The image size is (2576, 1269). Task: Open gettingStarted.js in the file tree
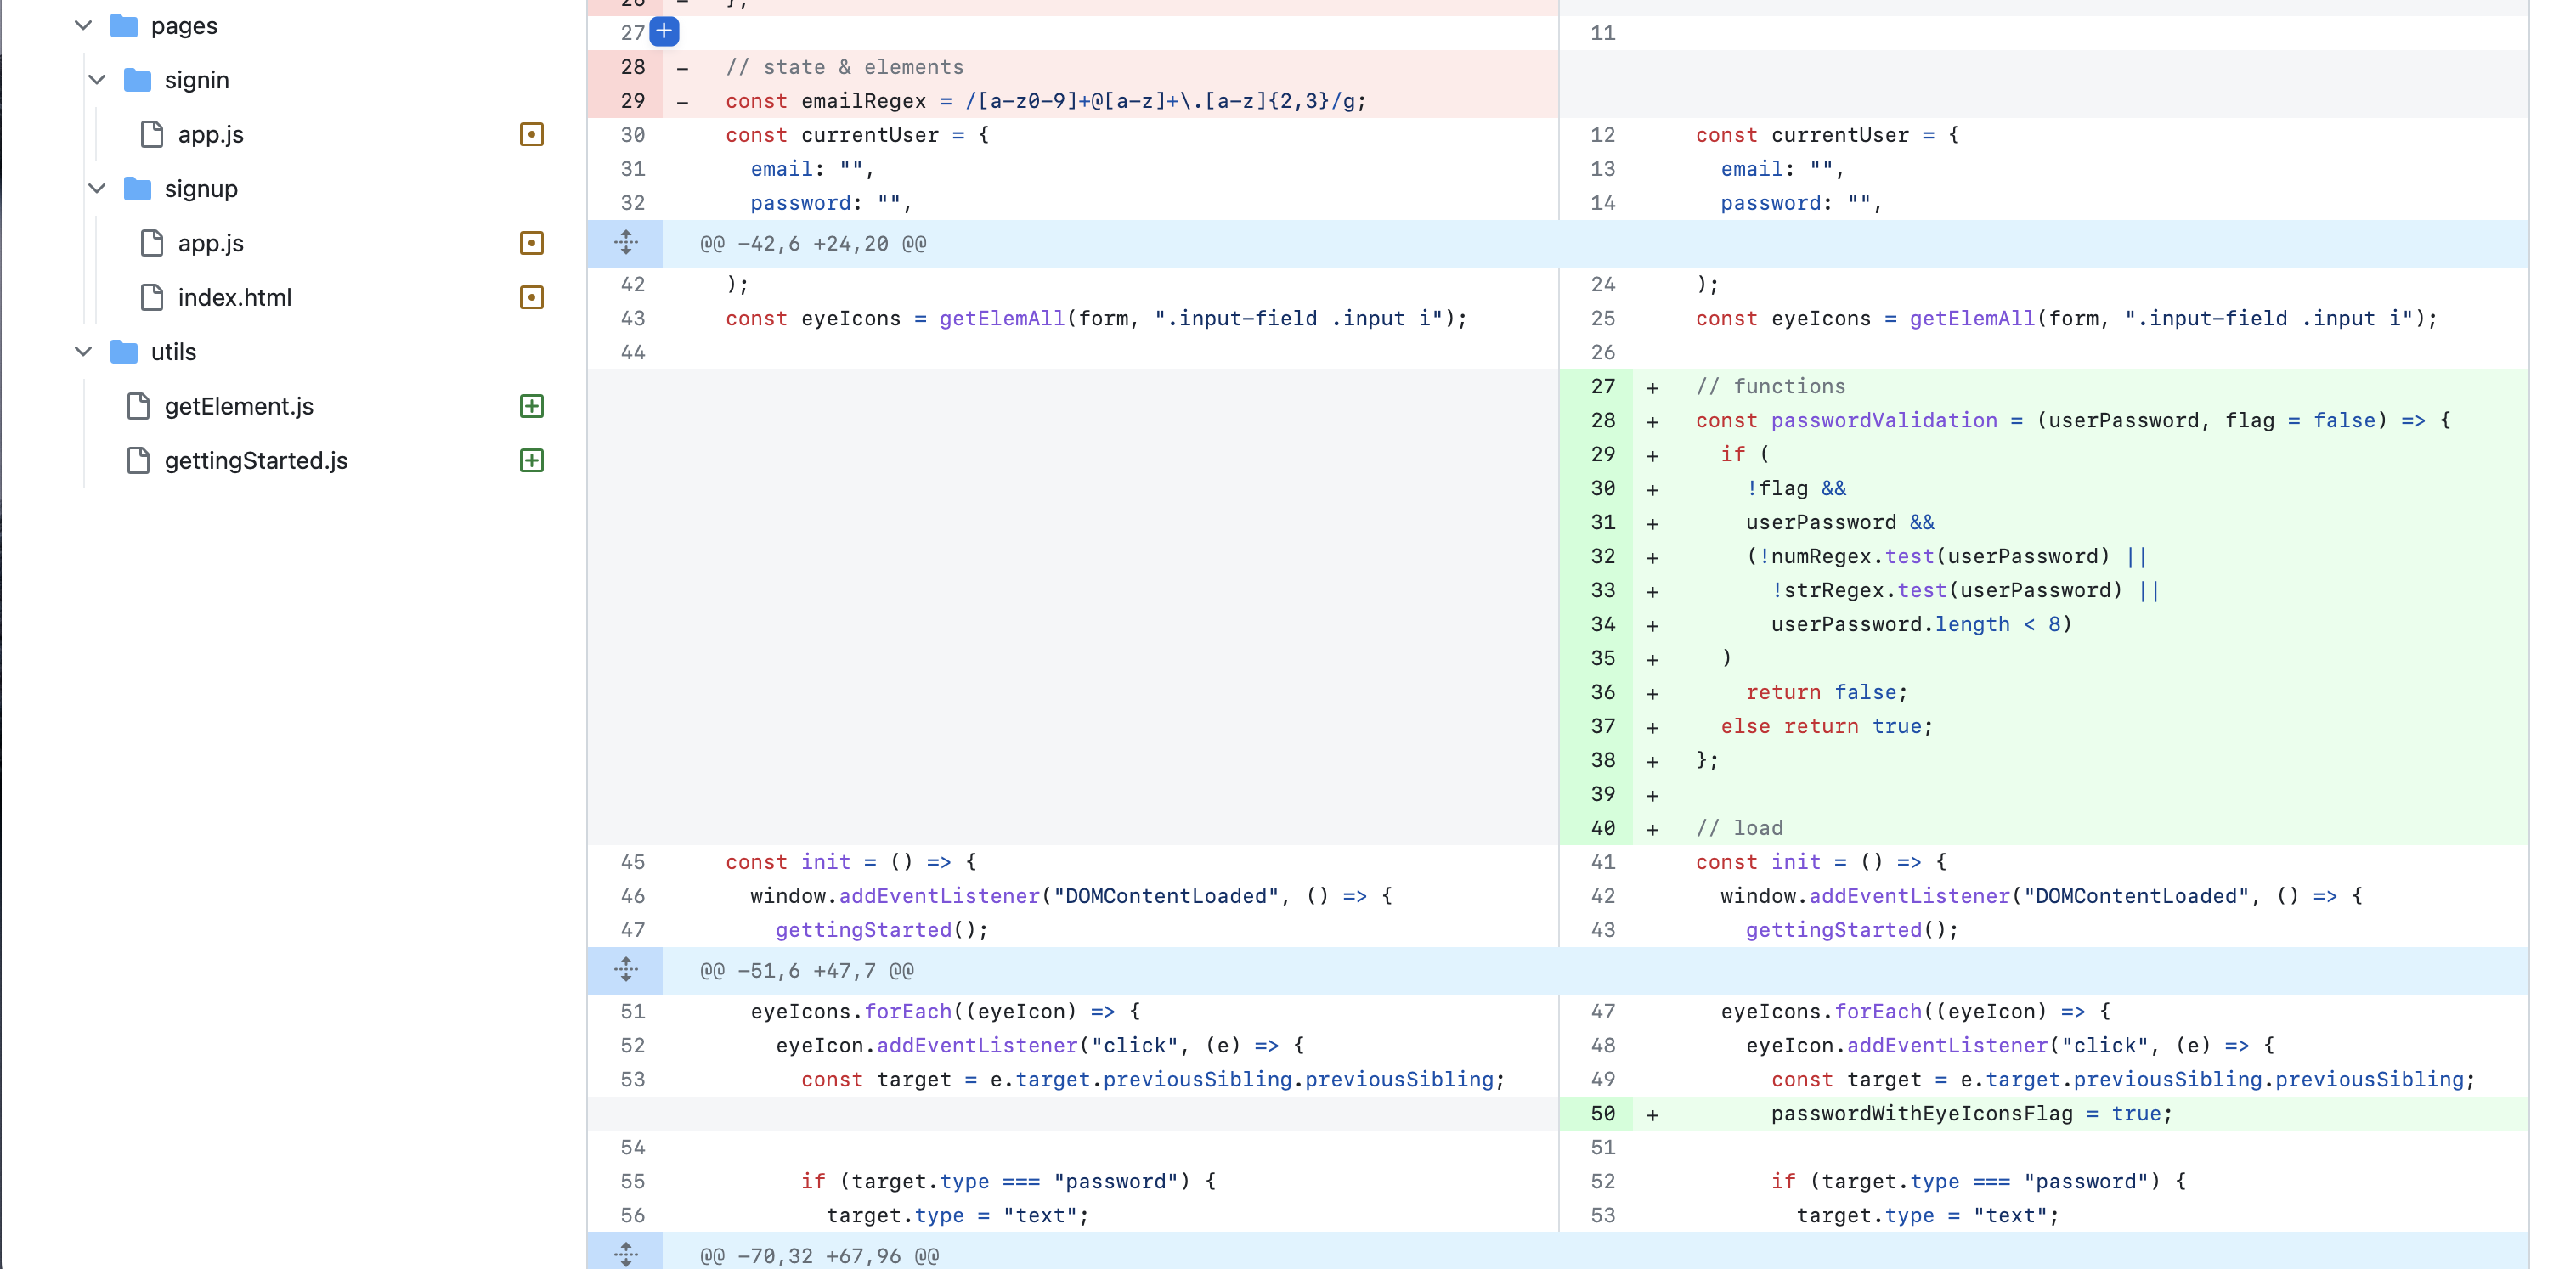256,461
